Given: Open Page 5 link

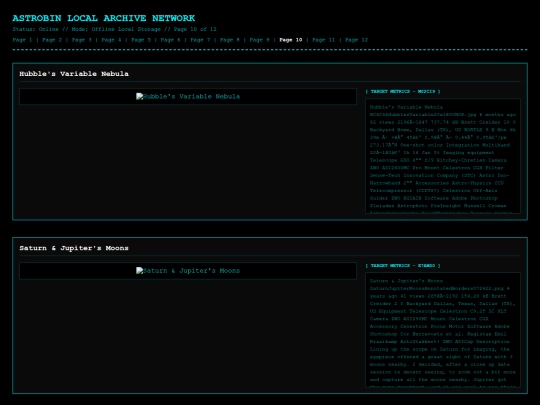Looking at the screenshot, I should [141, 40].
